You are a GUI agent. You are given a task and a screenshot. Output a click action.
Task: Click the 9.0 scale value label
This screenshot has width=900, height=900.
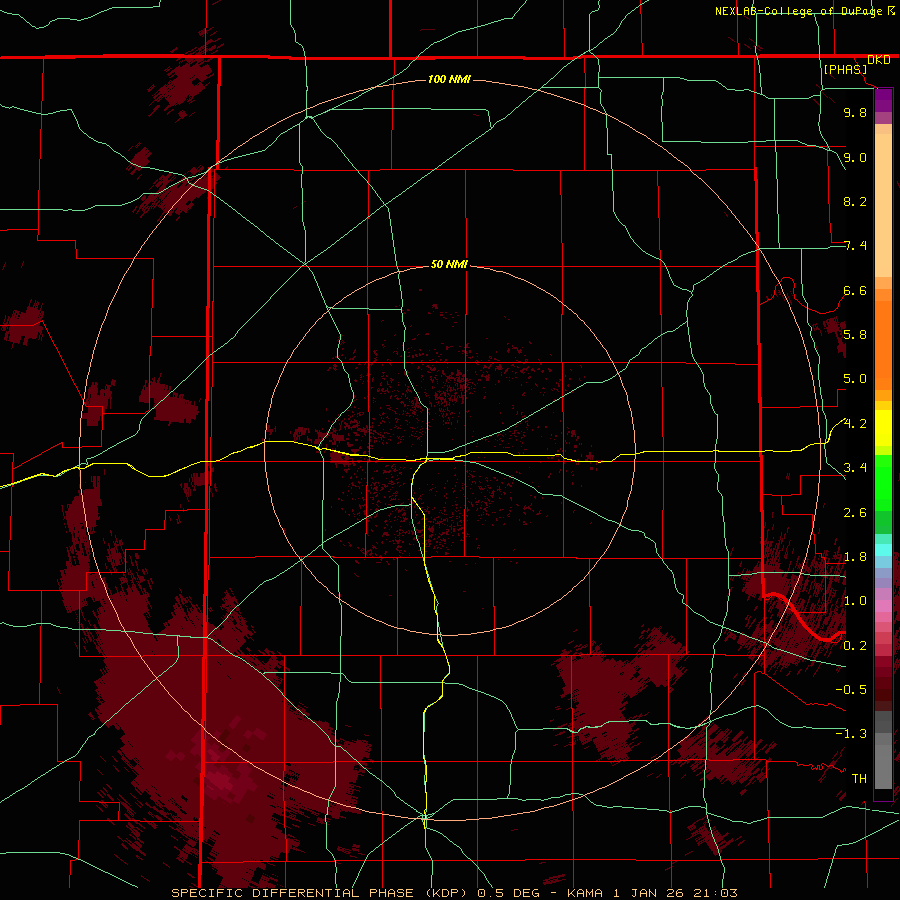tap(855, 157)
